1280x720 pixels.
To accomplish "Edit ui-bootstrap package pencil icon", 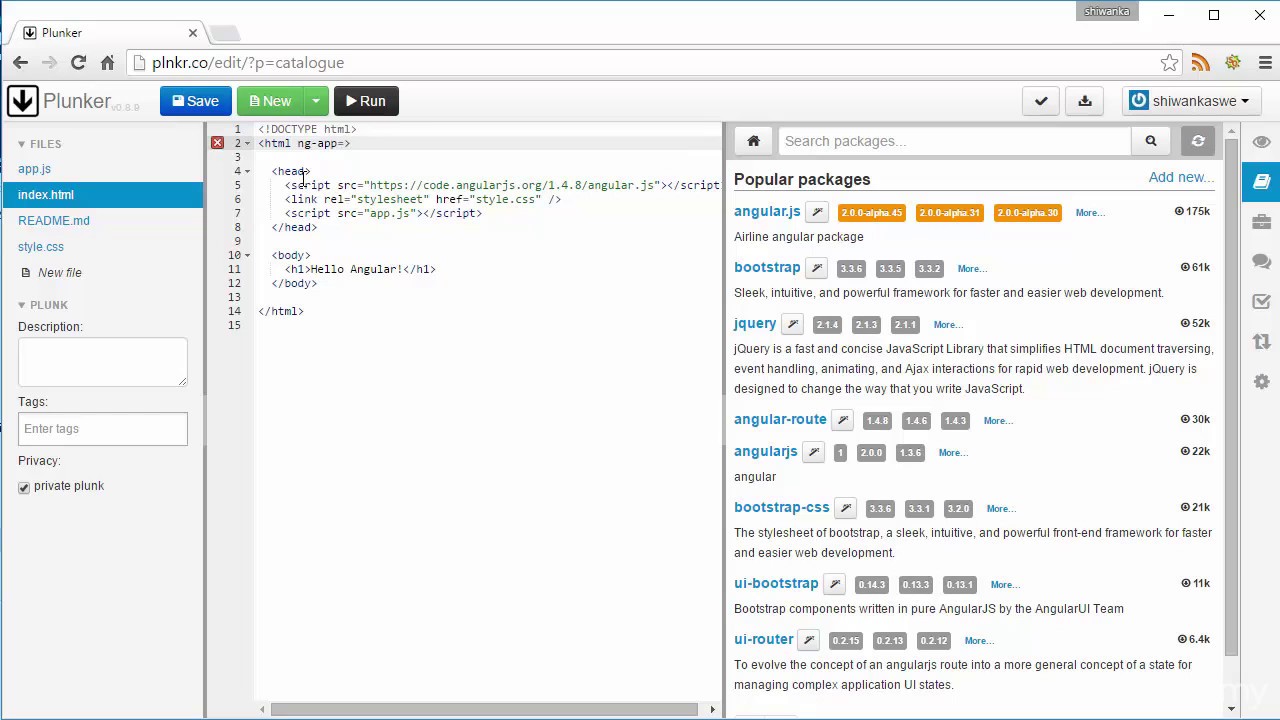I will coord(835,584).
